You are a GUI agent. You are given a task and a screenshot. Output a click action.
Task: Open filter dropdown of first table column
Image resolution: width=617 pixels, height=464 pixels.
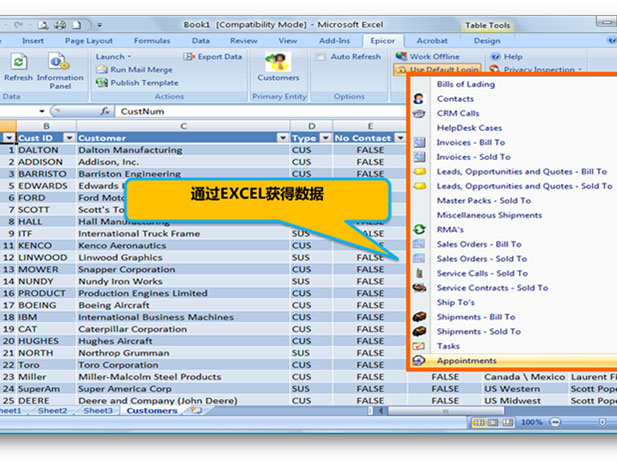point(9,138)
